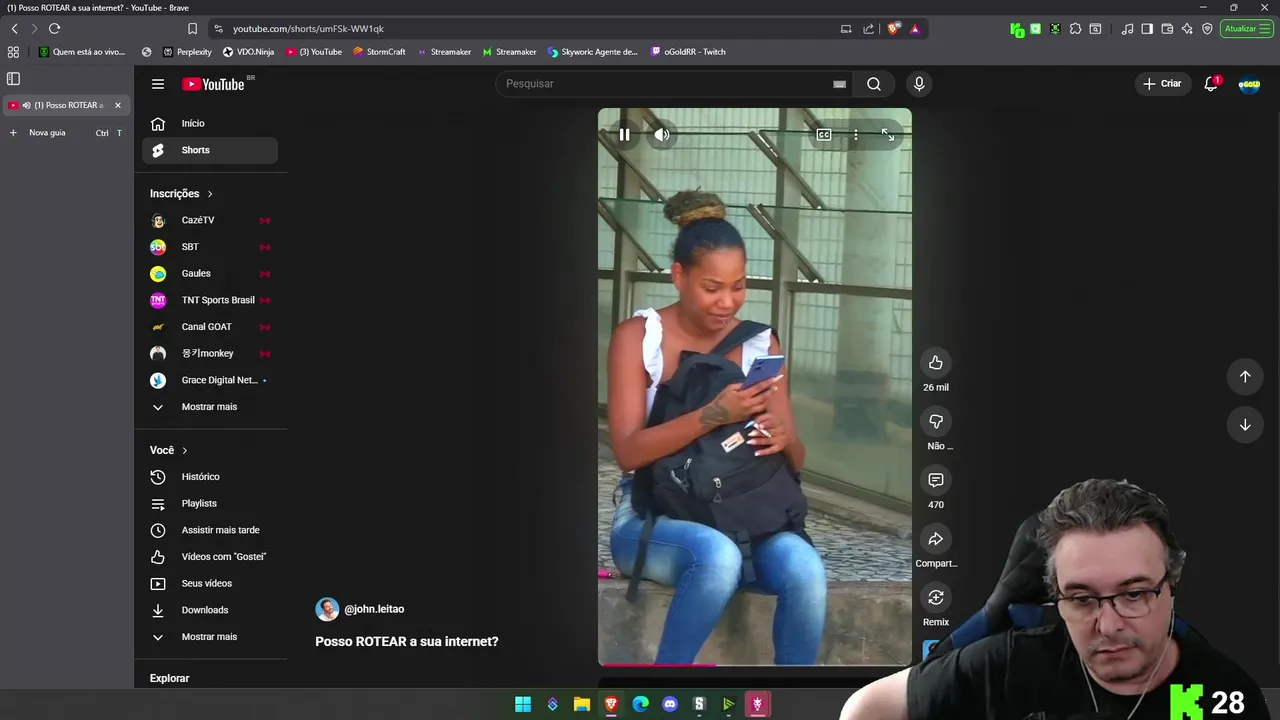This screenshot has width=1280, height=720.
Task: Open the oGoldRR - Twitch bookmark
Action: pyautogui.click(x=688, y=52)
